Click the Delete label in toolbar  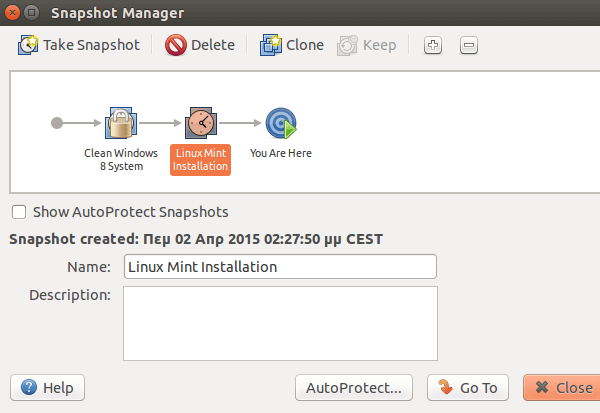(x=213, y=45)
